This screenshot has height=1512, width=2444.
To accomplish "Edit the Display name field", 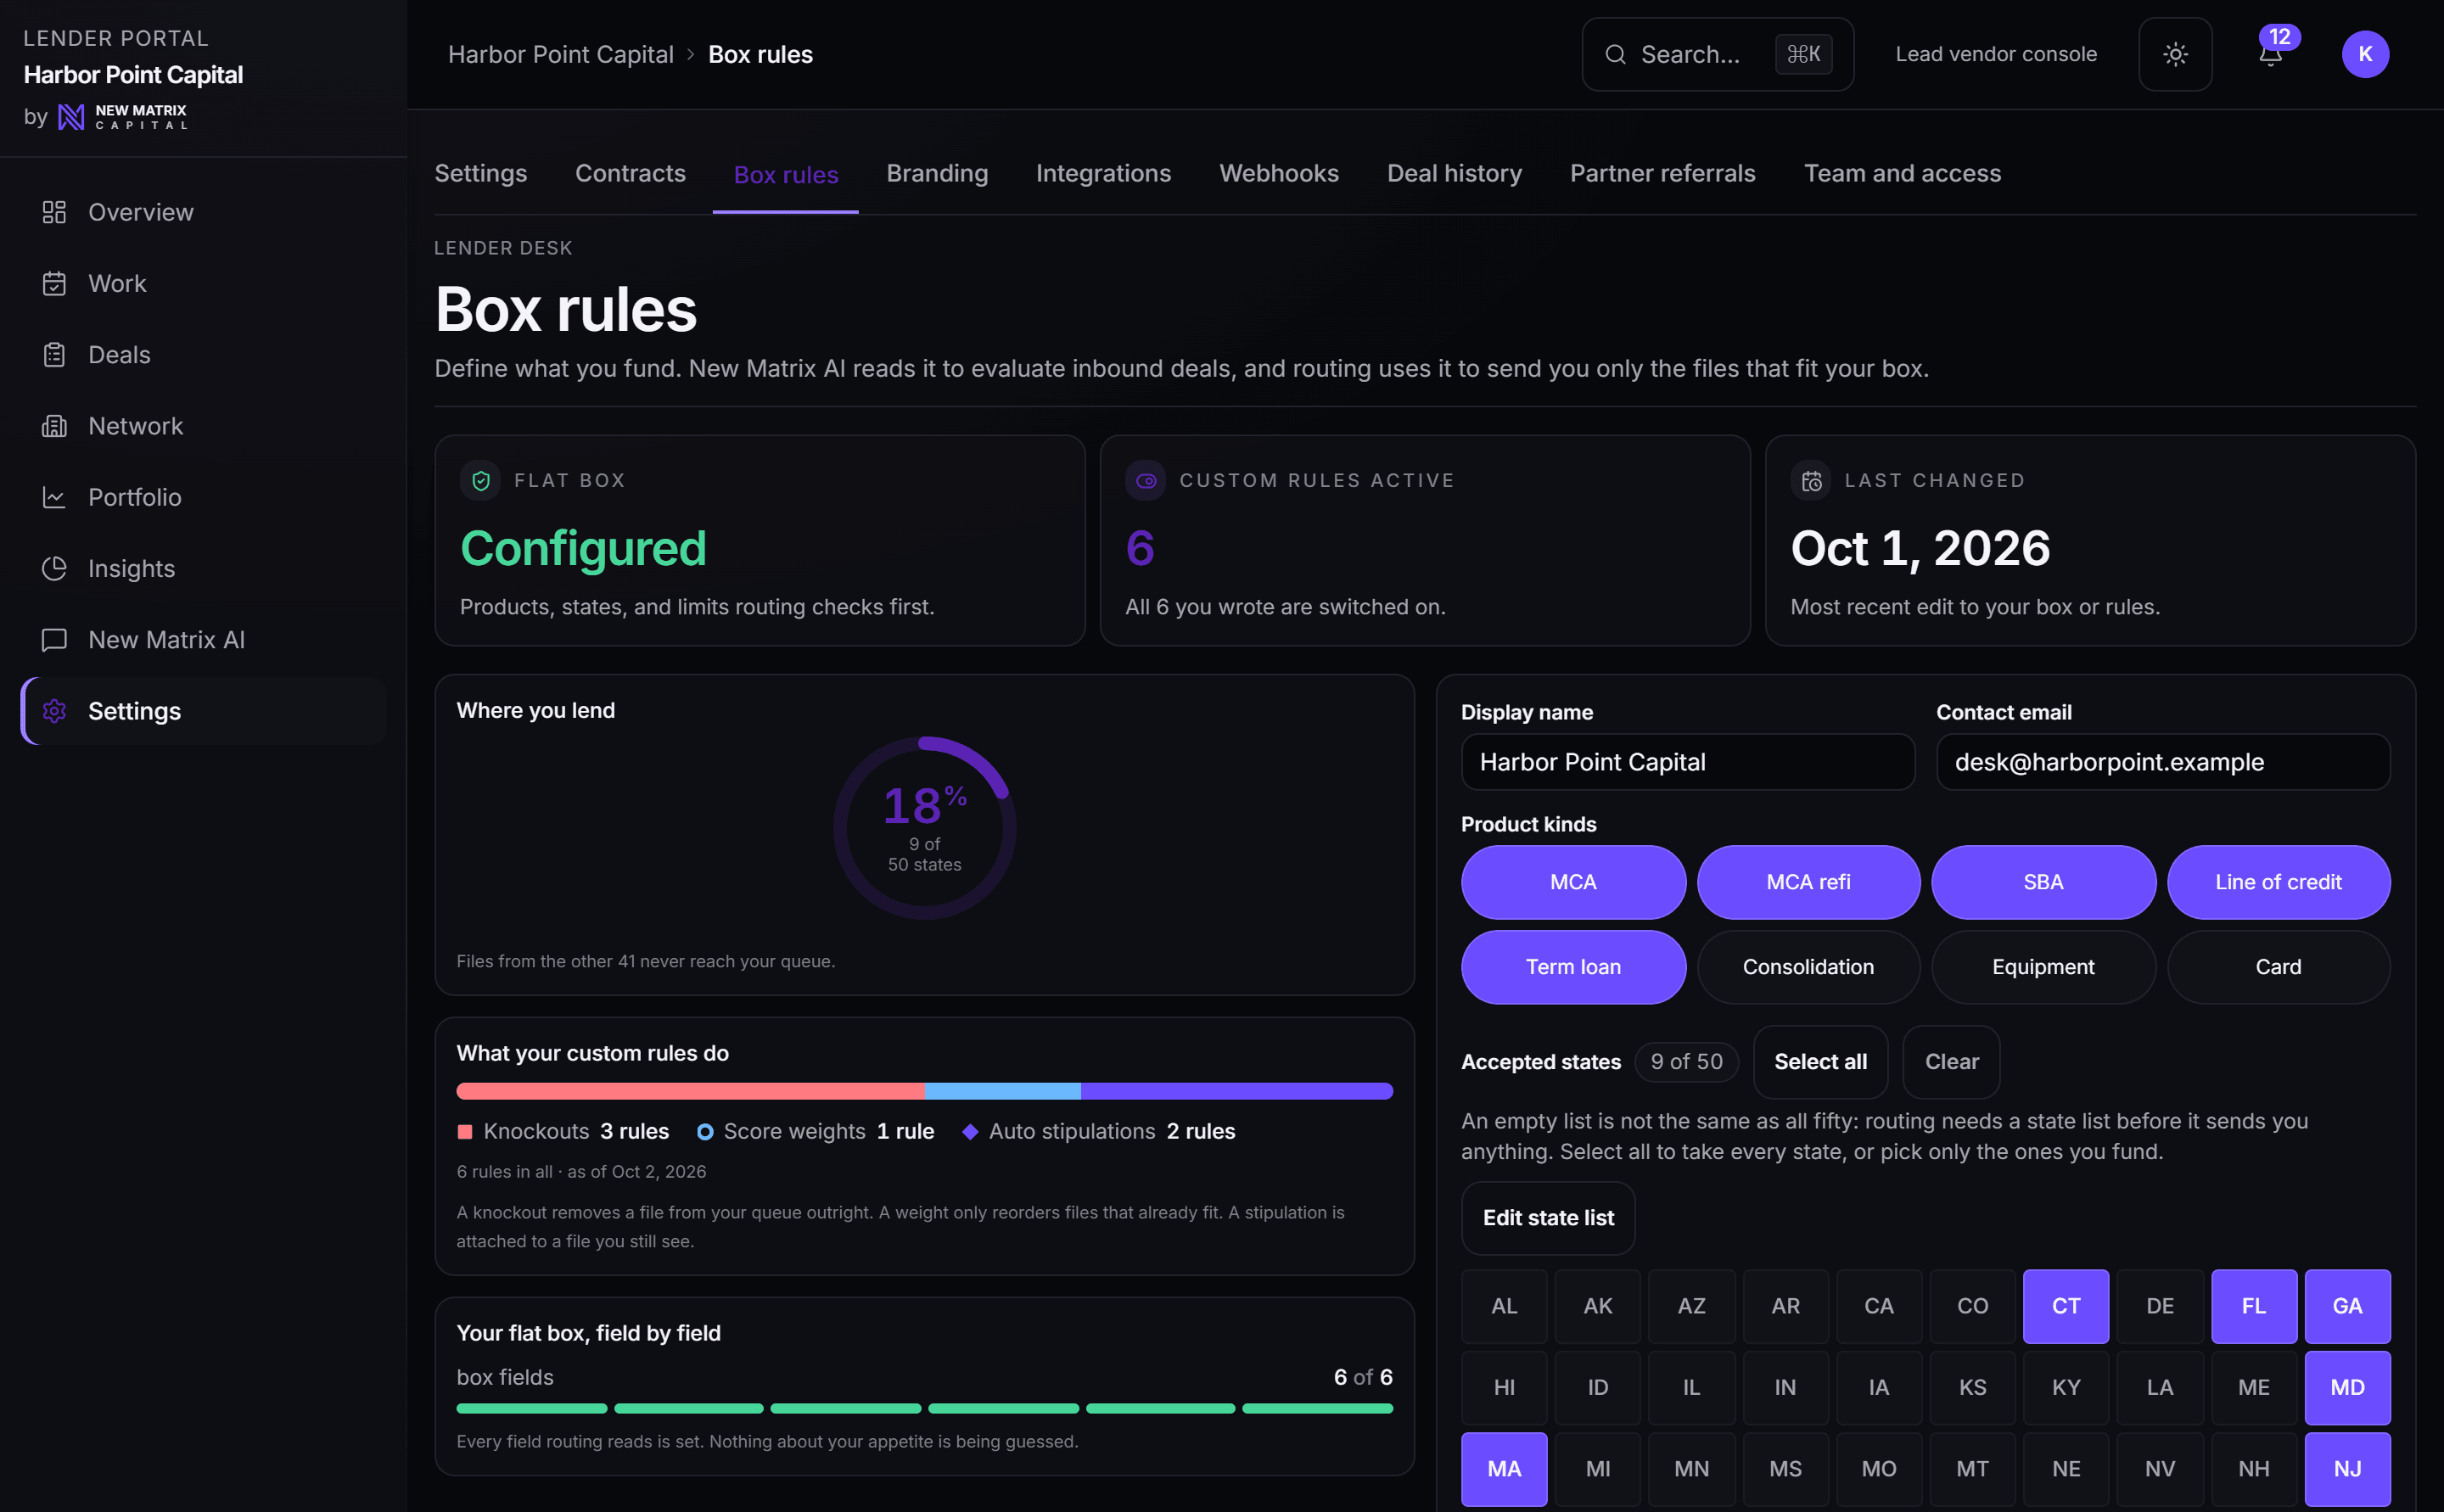I will coord(1688,762).
